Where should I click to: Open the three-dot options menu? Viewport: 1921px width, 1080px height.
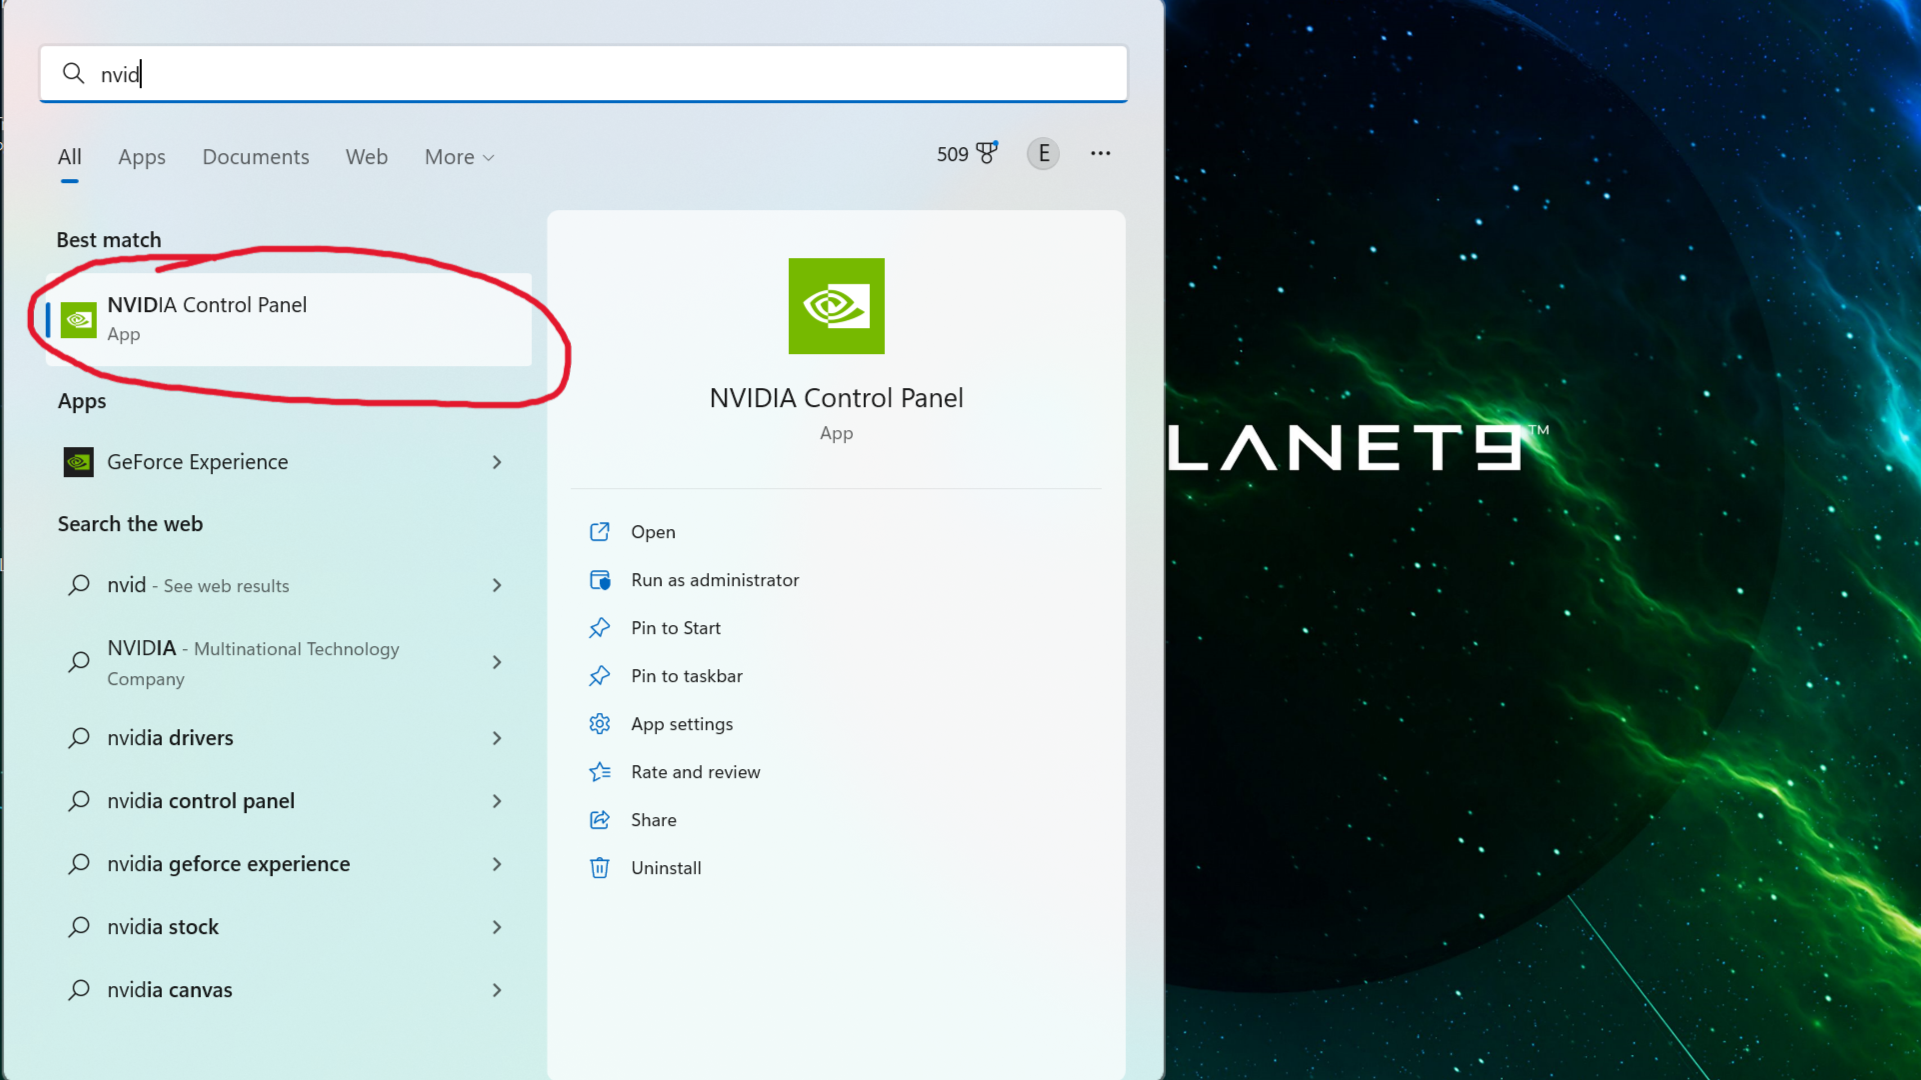(1100, 153)
